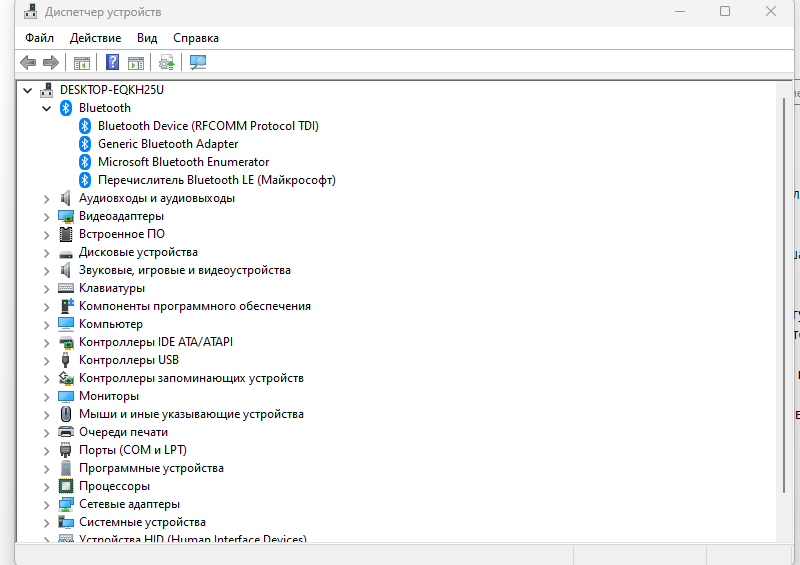The image size is (800, 565).
Task: Click the USB plug icon next to Контроллеры USB
Action: click(x=65, y=360)
